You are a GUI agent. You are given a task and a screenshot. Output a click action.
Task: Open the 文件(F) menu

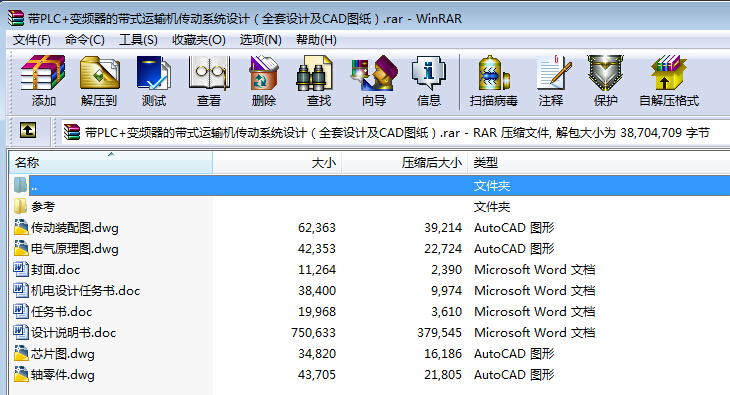(x=32, y=40)
